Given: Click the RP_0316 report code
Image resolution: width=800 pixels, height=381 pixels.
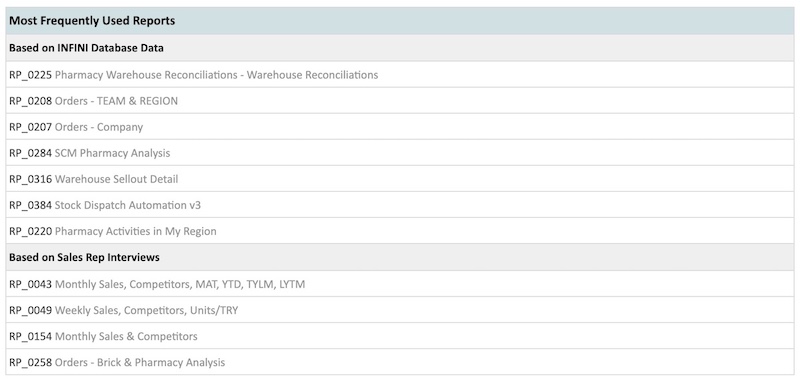Looking at the screenshot, I should tap(31, 179).
